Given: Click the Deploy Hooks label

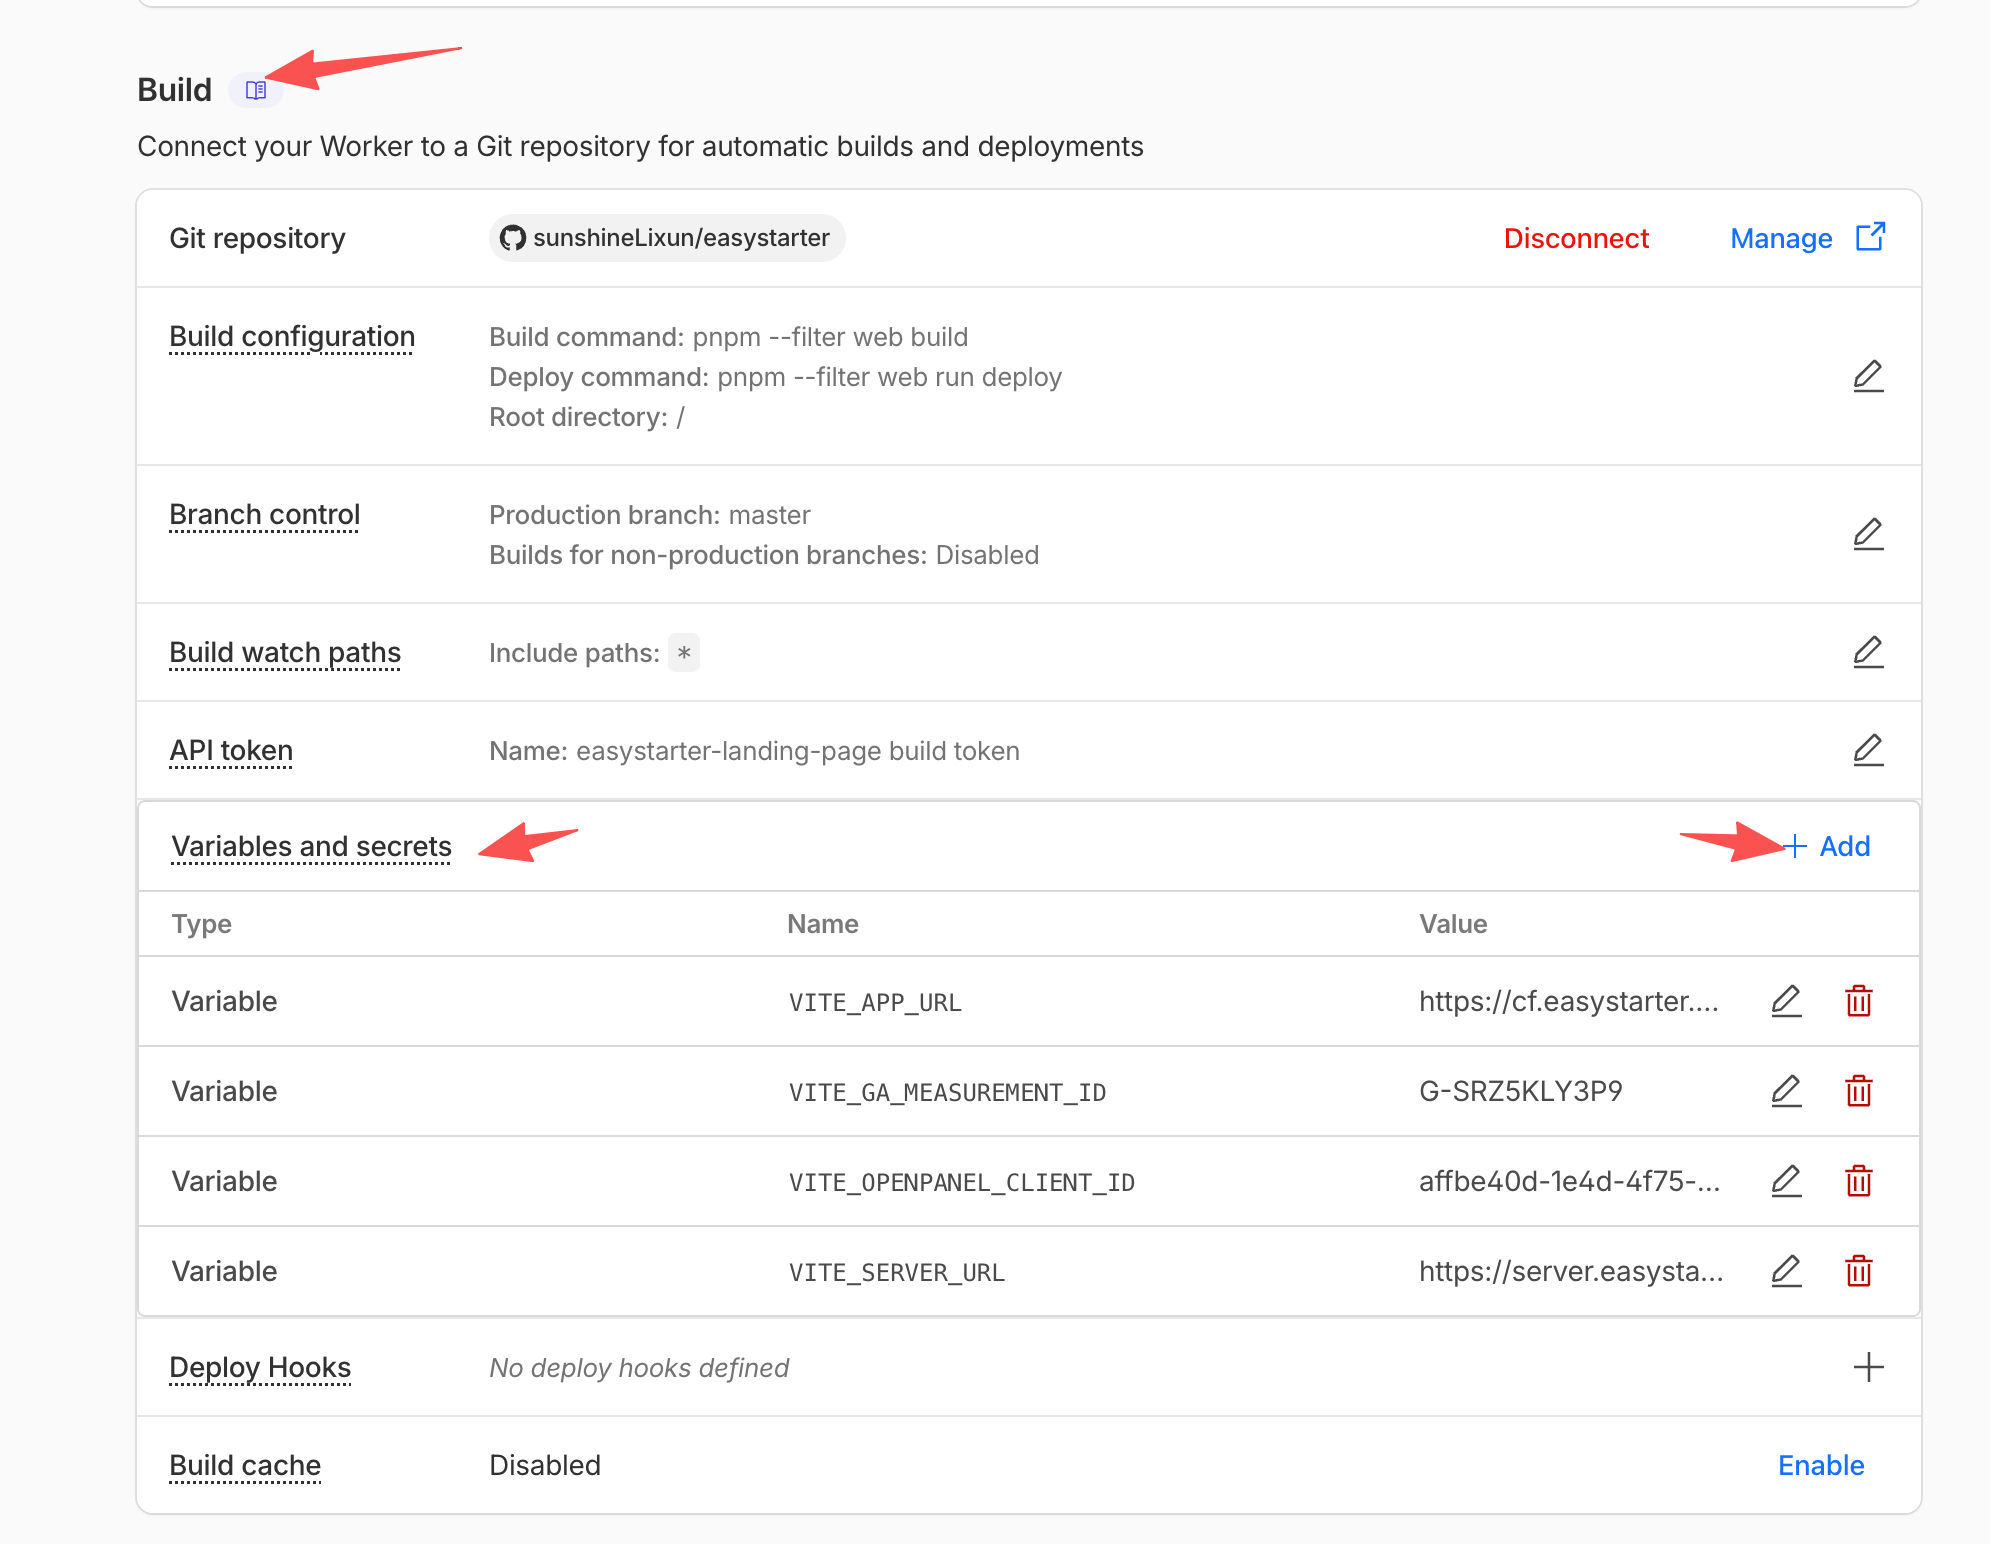Looking at the screenshot, I should coord(260,1368).
